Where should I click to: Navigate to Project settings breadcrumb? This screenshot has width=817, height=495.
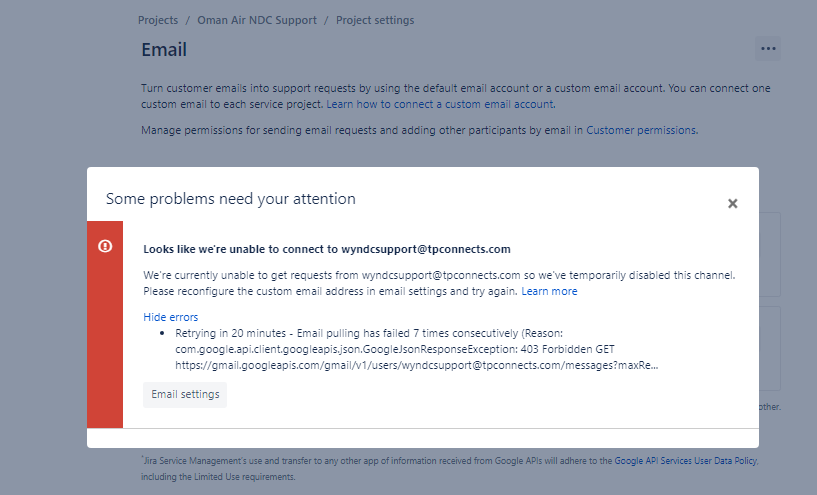point(375,20)
